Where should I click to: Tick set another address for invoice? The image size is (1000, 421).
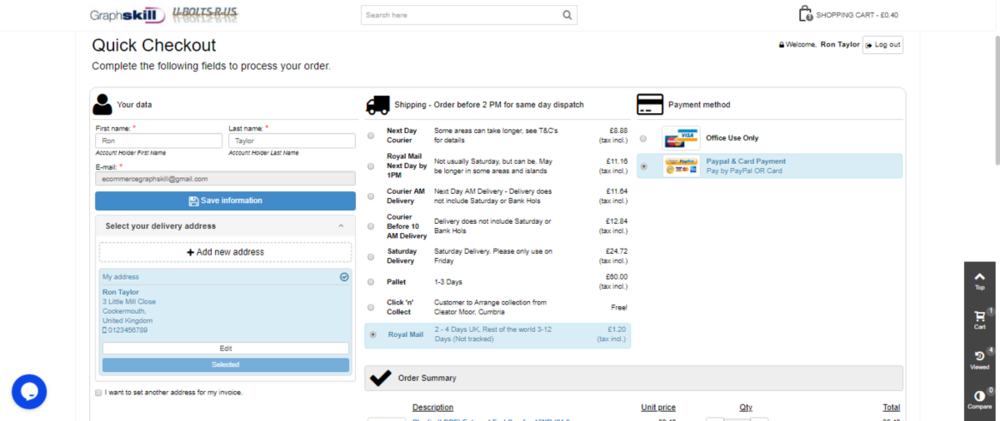[x=98, y=393]
